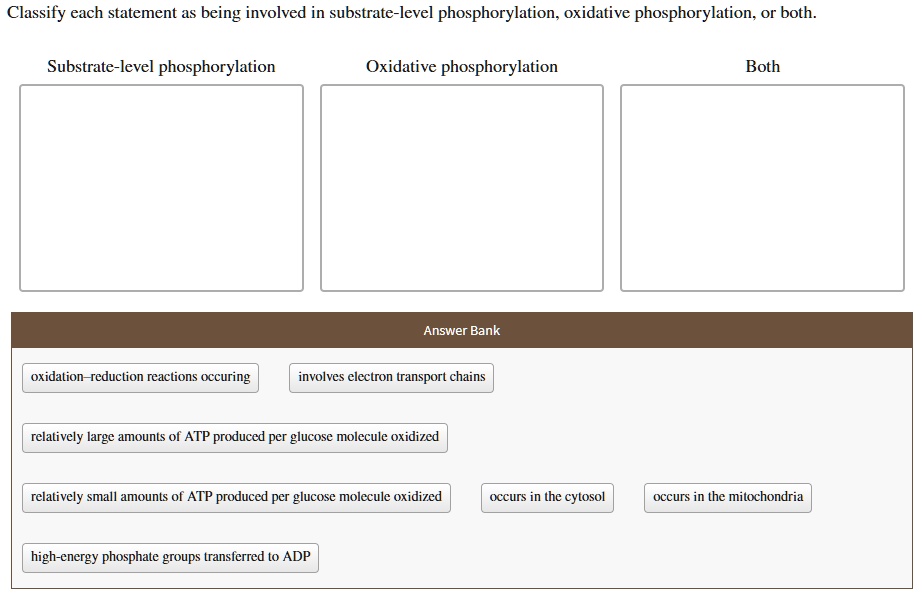Select the 'oxidation–reduction reactions occuring' answer token
The width and height of the screenshot is (922, 600).
(x=139, y=377)
